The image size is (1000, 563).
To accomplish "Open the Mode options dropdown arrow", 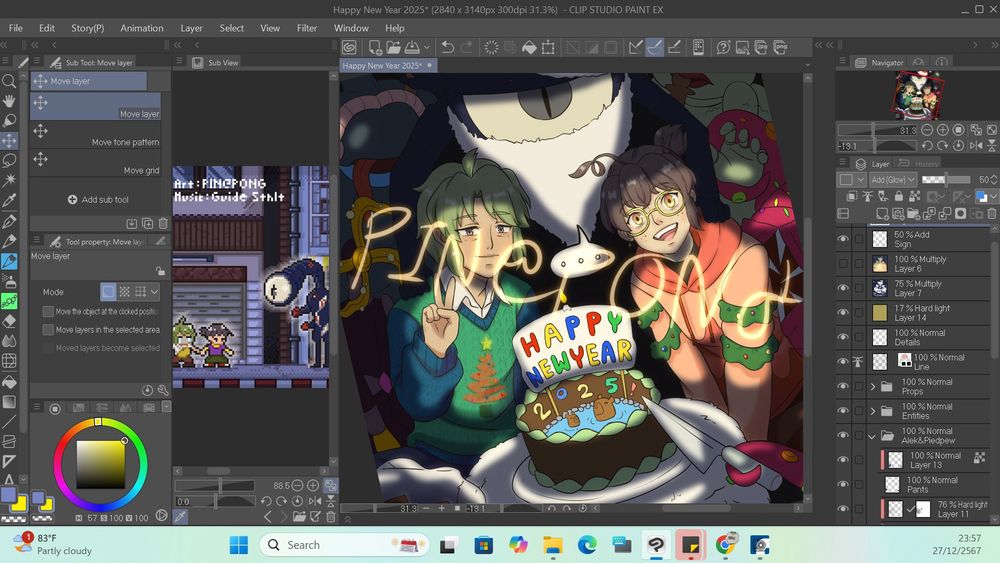I will tap(154, 292).
